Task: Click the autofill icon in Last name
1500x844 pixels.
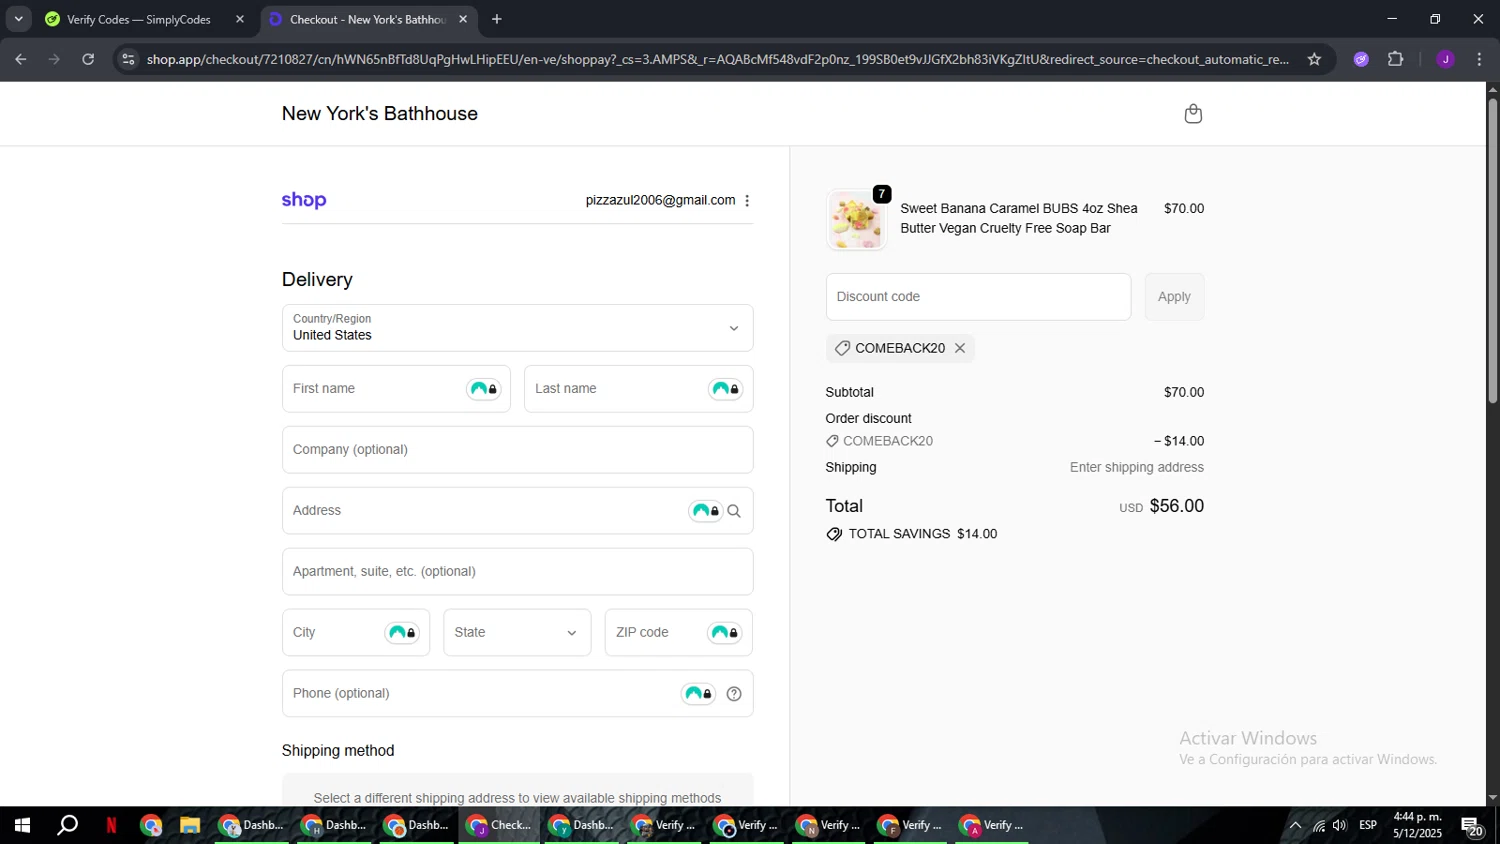Action: [726, 389]
